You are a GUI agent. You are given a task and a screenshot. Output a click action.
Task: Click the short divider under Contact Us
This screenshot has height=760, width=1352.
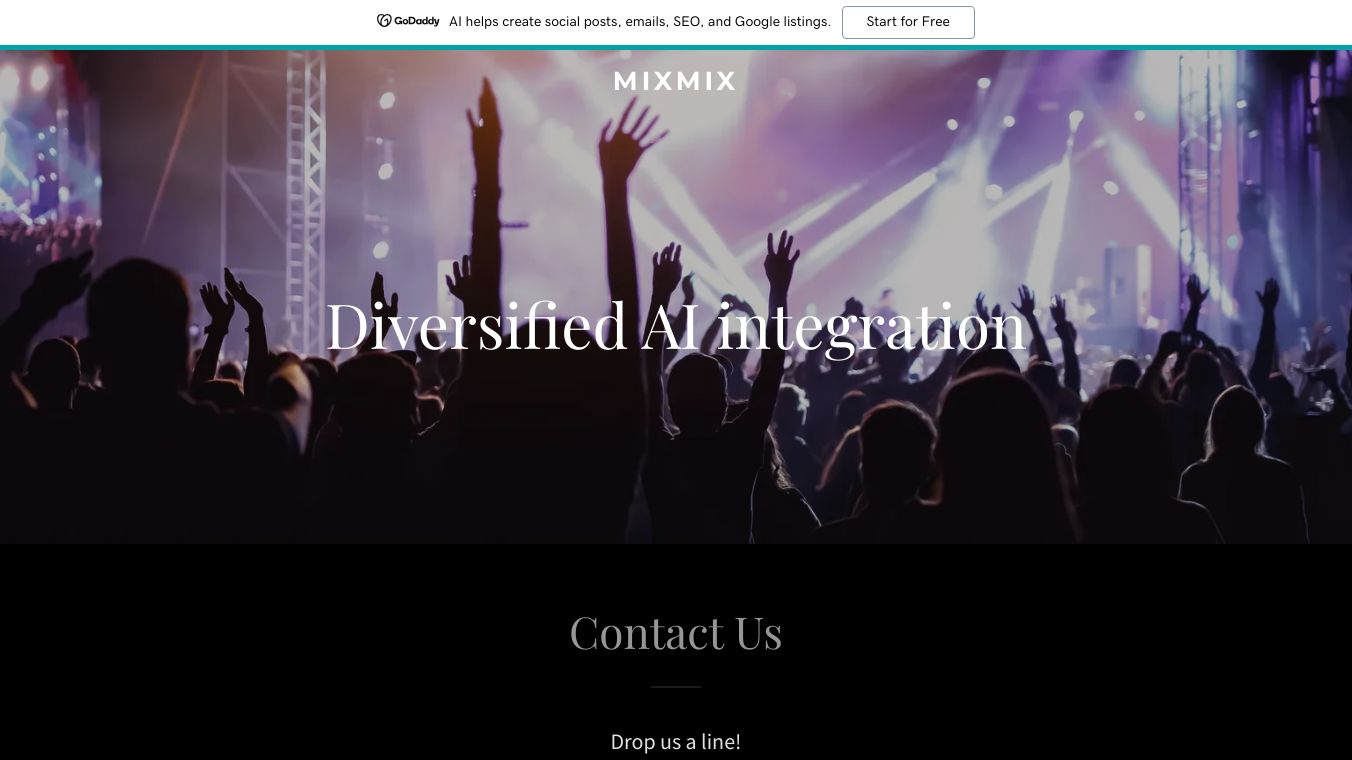676,687
